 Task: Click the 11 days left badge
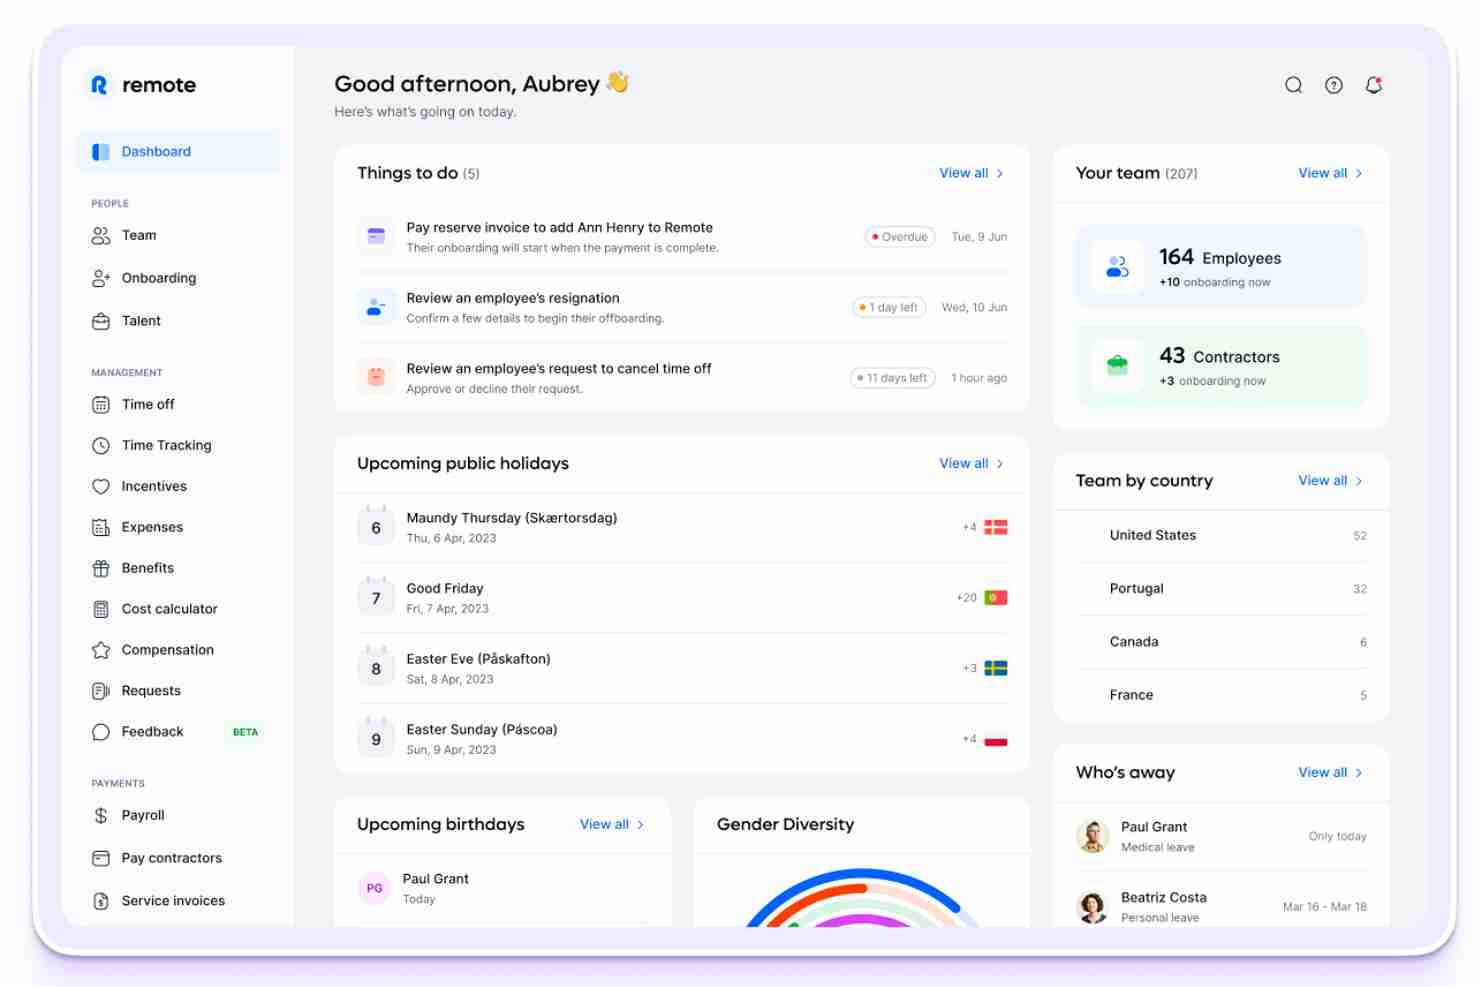point(892,378)
